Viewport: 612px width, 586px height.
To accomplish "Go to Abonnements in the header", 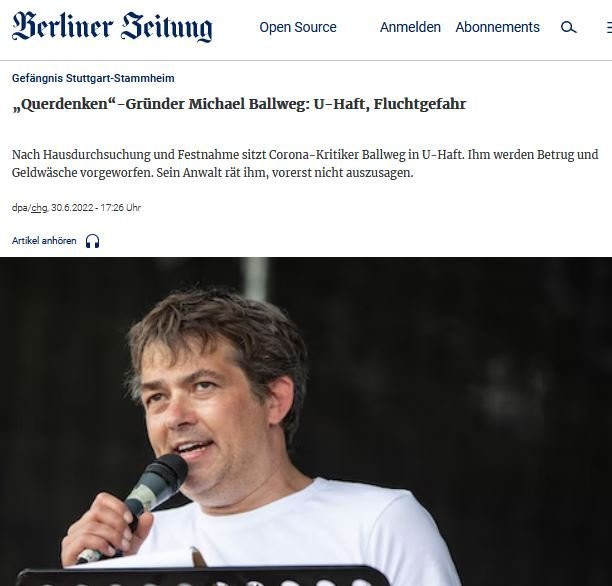I will (x=498, y=27).
